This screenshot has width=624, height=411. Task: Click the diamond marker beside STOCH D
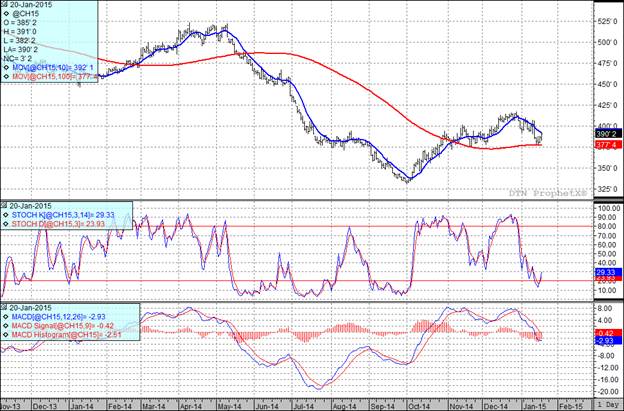(6, 224)
